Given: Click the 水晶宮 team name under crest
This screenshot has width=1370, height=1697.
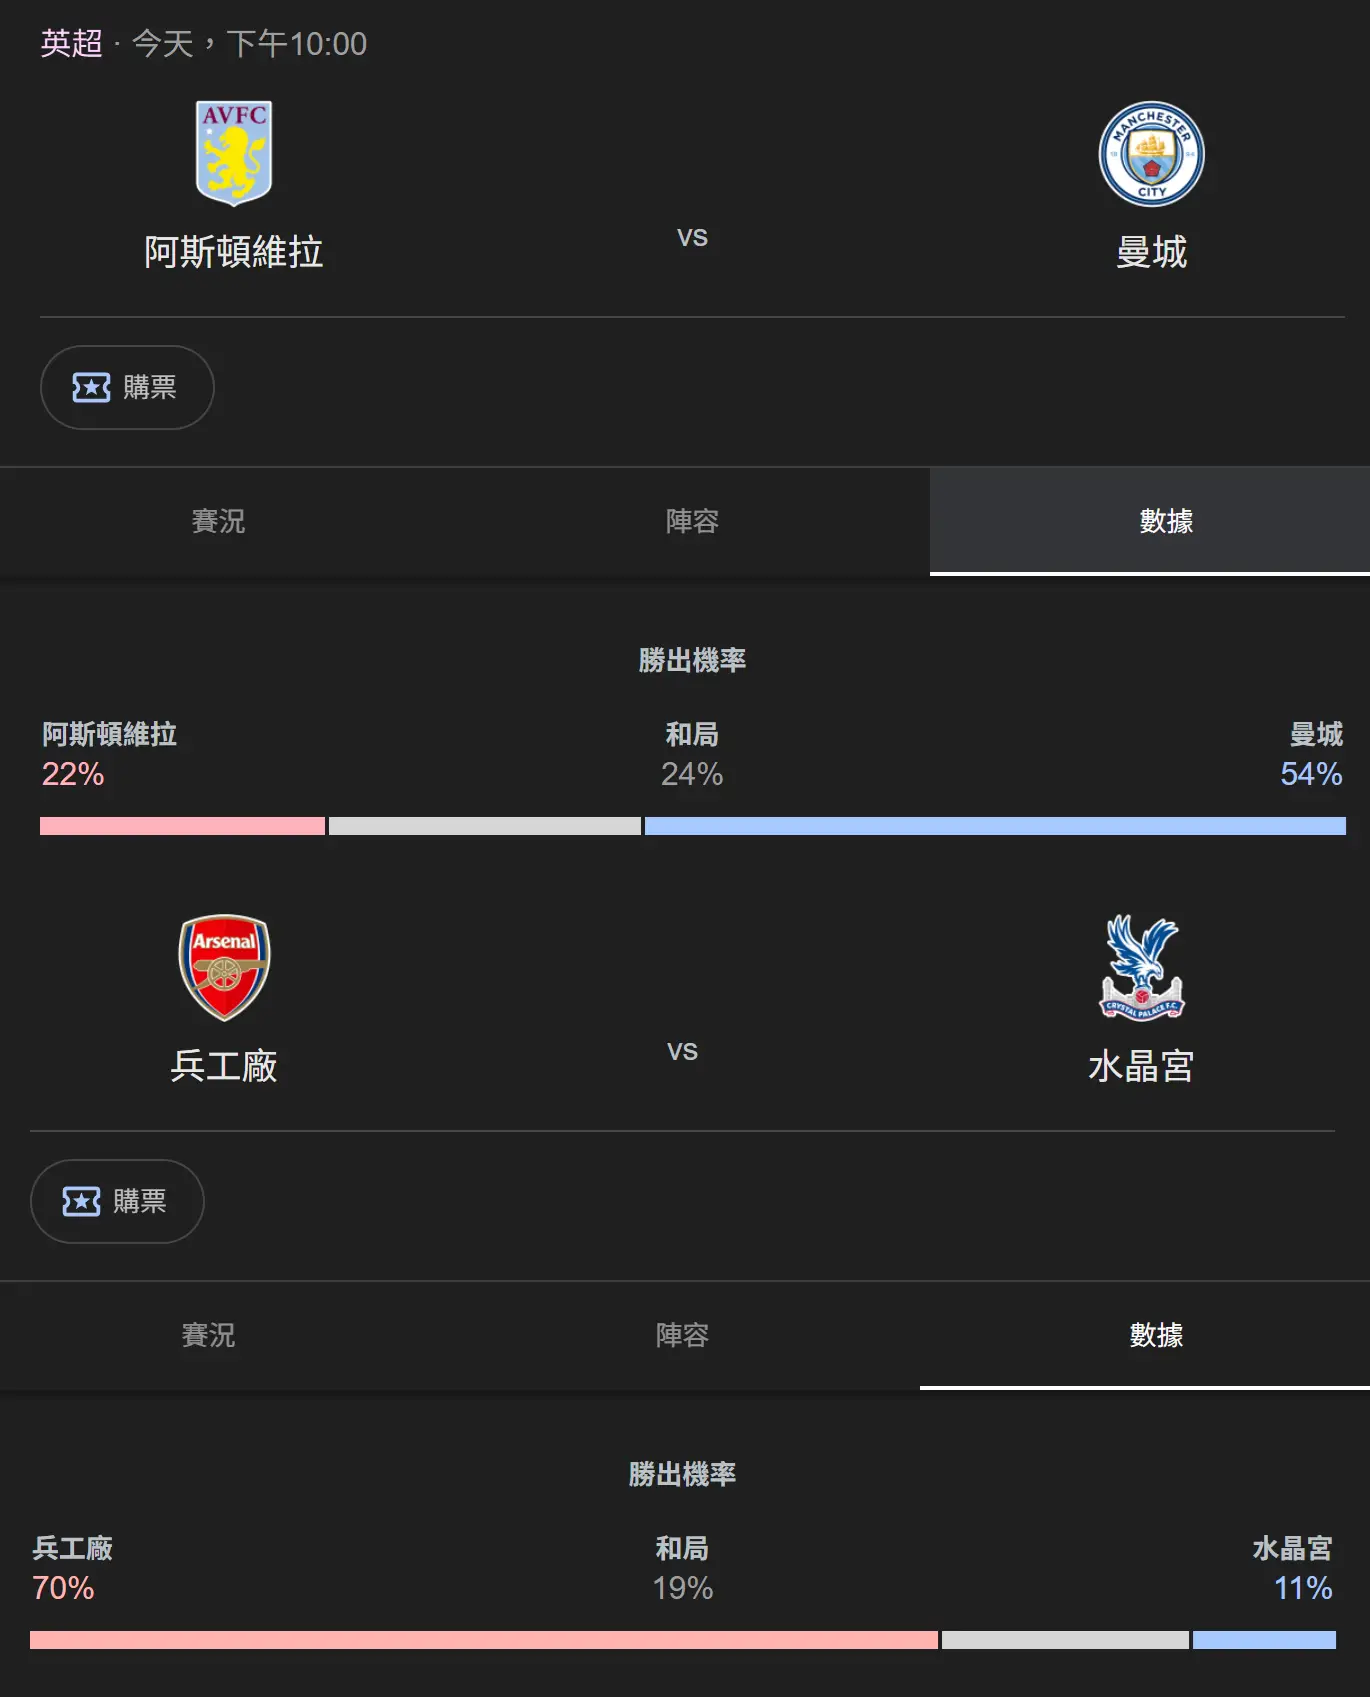Looking at the screenshot, I should 1141,1066.
